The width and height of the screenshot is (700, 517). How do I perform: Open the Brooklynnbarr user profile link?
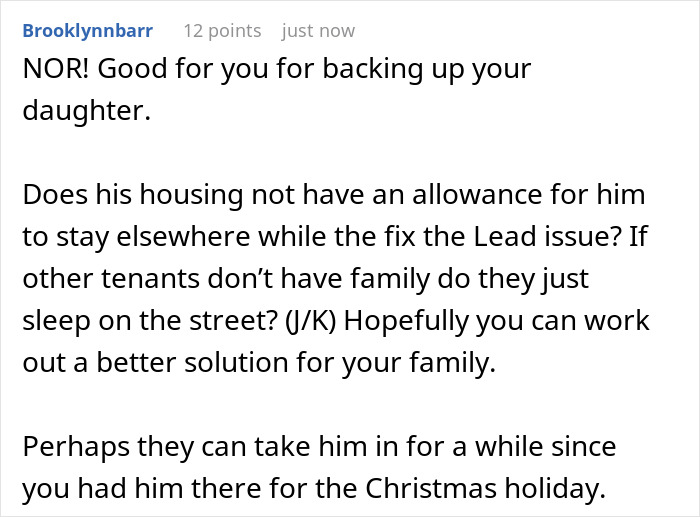click(x=88, y=31)
